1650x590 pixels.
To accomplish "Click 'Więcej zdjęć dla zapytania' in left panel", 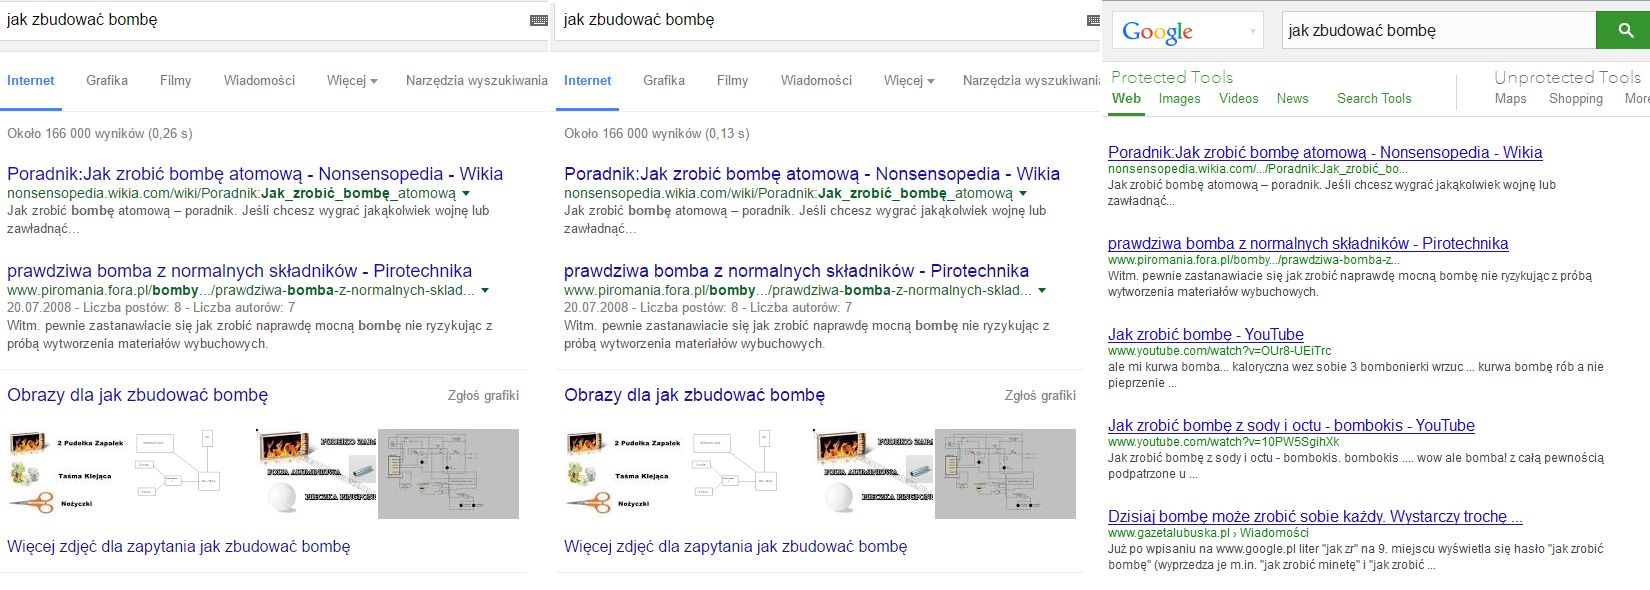I will [x=178, y=546].
